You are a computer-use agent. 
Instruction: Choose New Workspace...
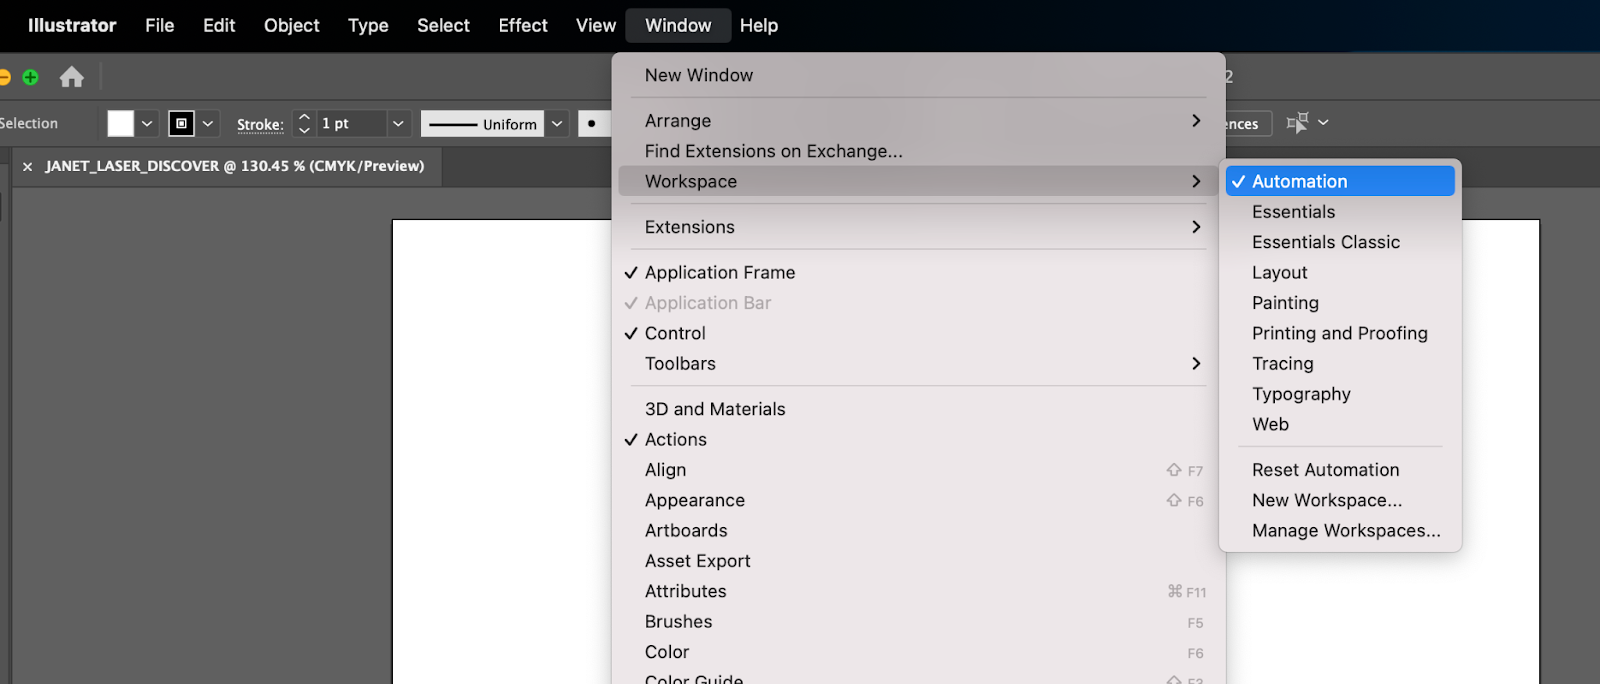(x=1340, y=500)
